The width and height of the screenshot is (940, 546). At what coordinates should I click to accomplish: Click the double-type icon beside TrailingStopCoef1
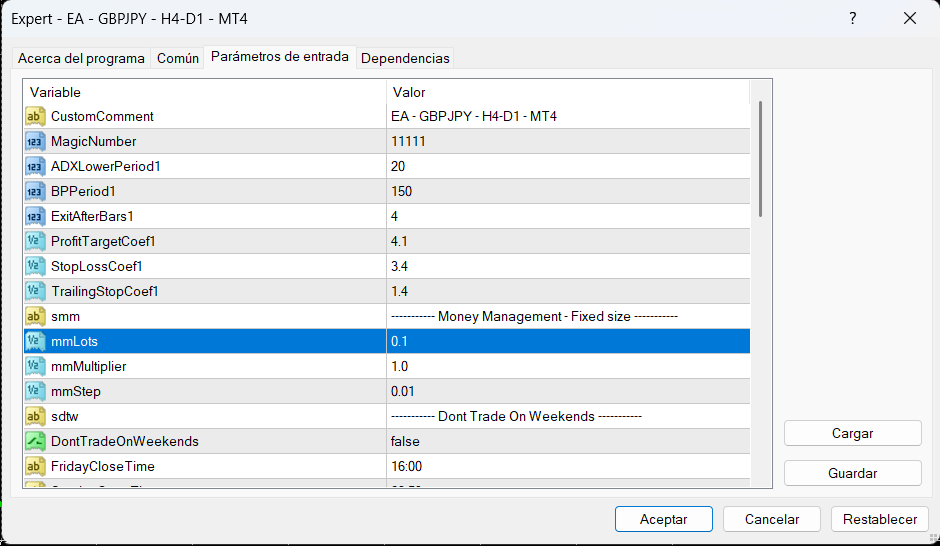tap(35, 292)
